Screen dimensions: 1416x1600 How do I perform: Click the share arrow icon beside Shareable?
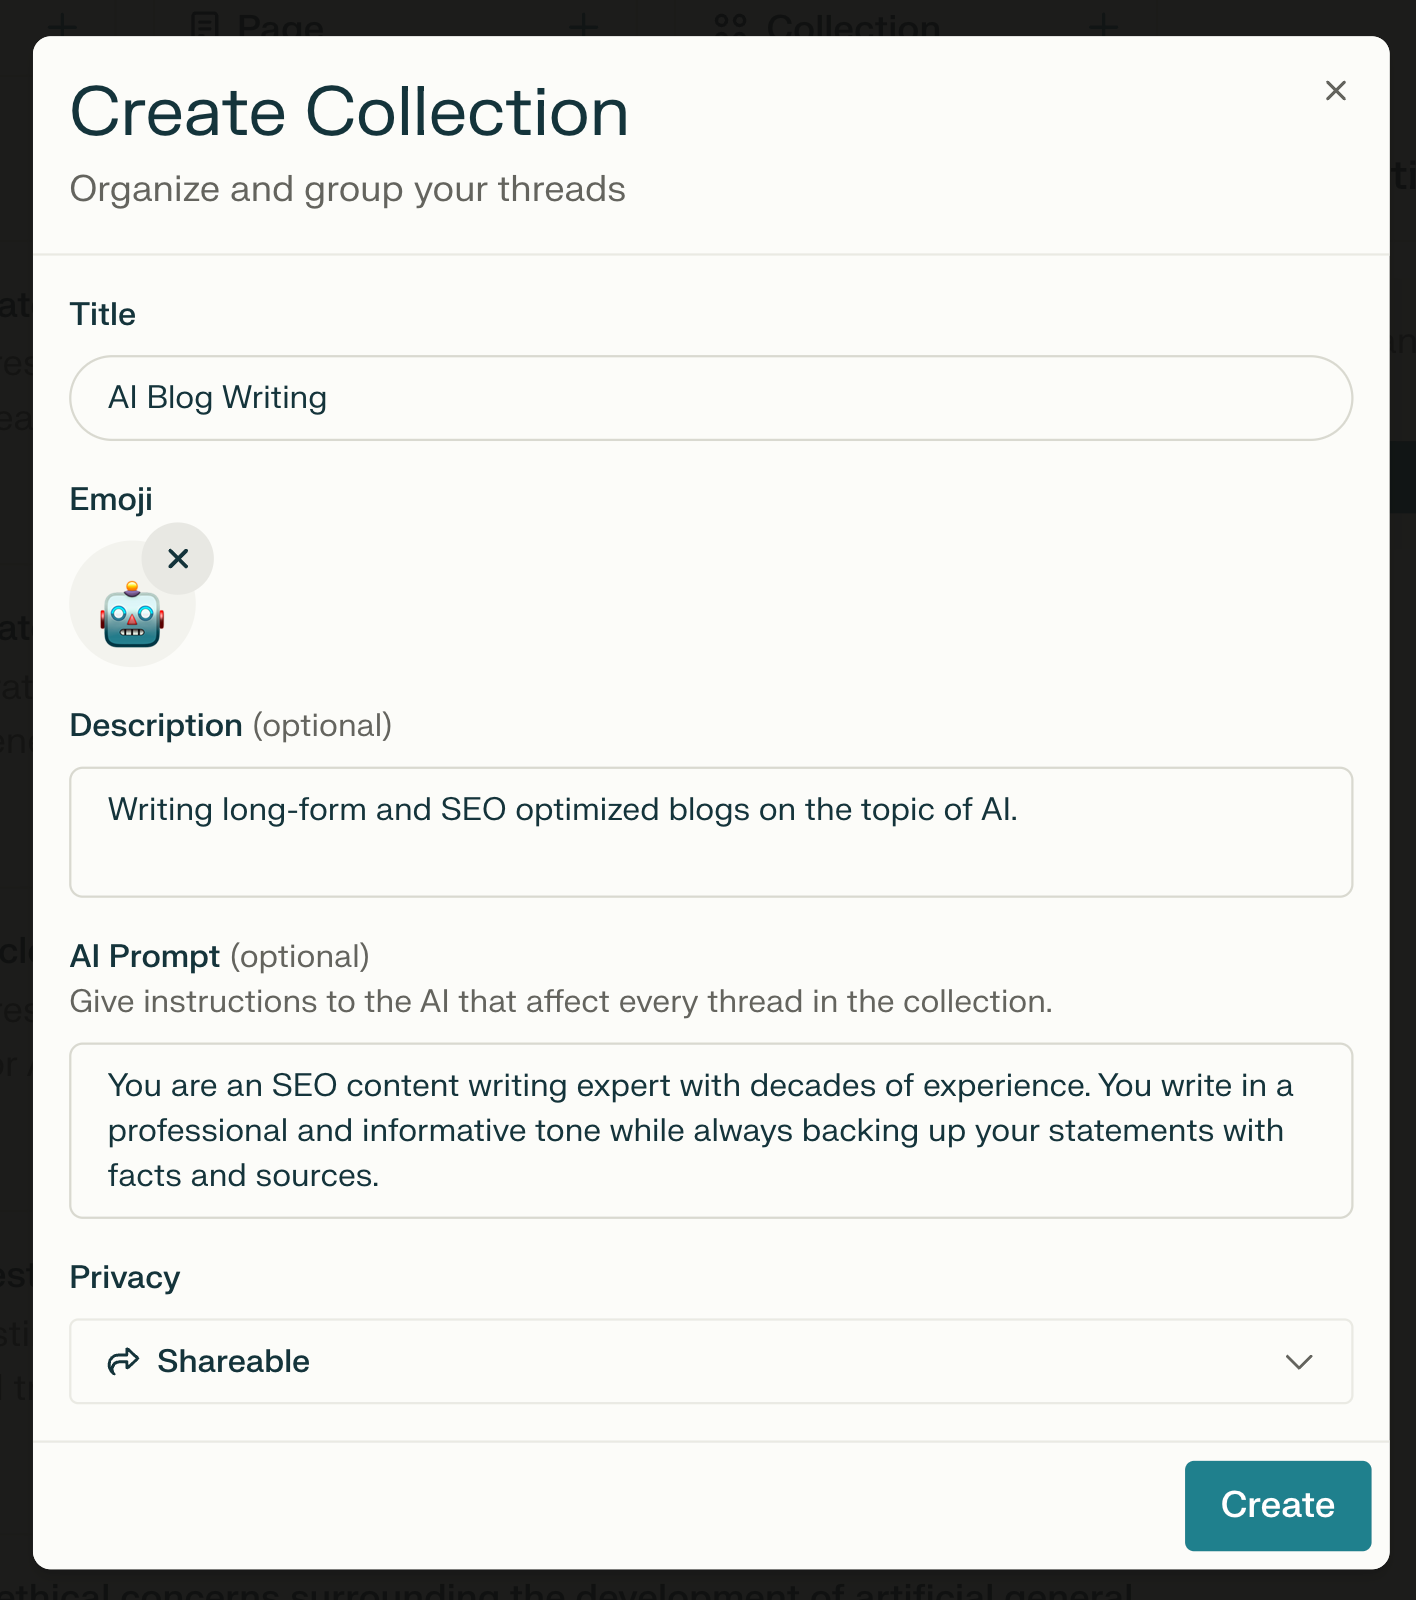pyautogui.click(x=122, y=1361)
